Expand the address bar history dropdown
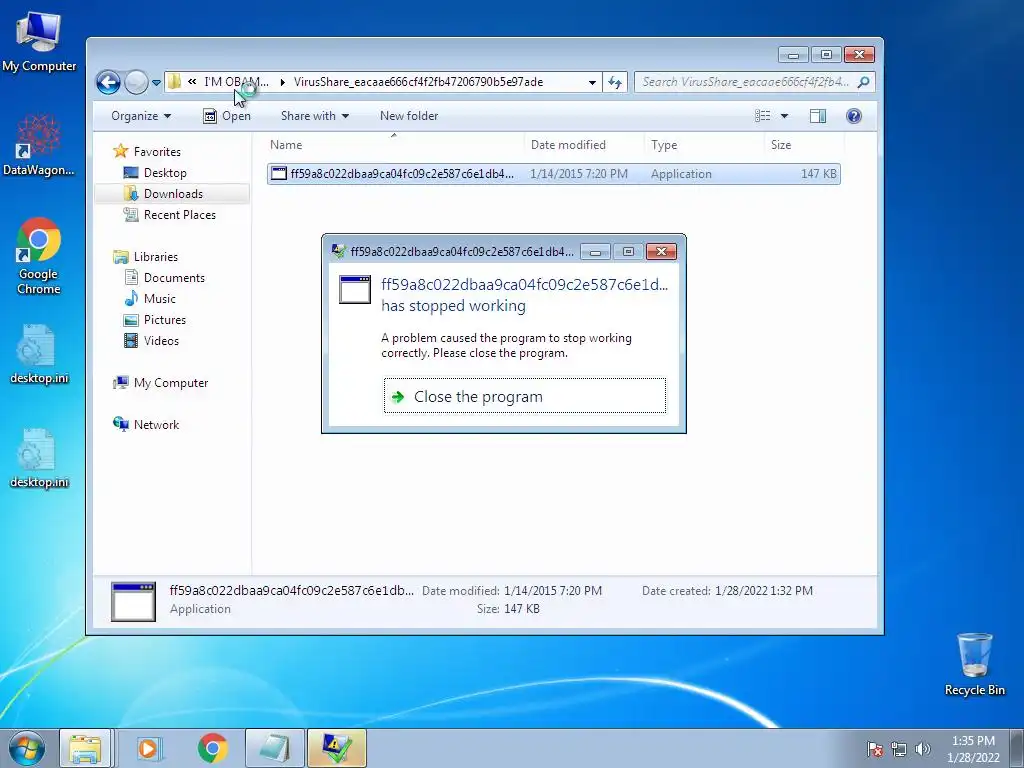1024x768 pixels. click(592, 82)
